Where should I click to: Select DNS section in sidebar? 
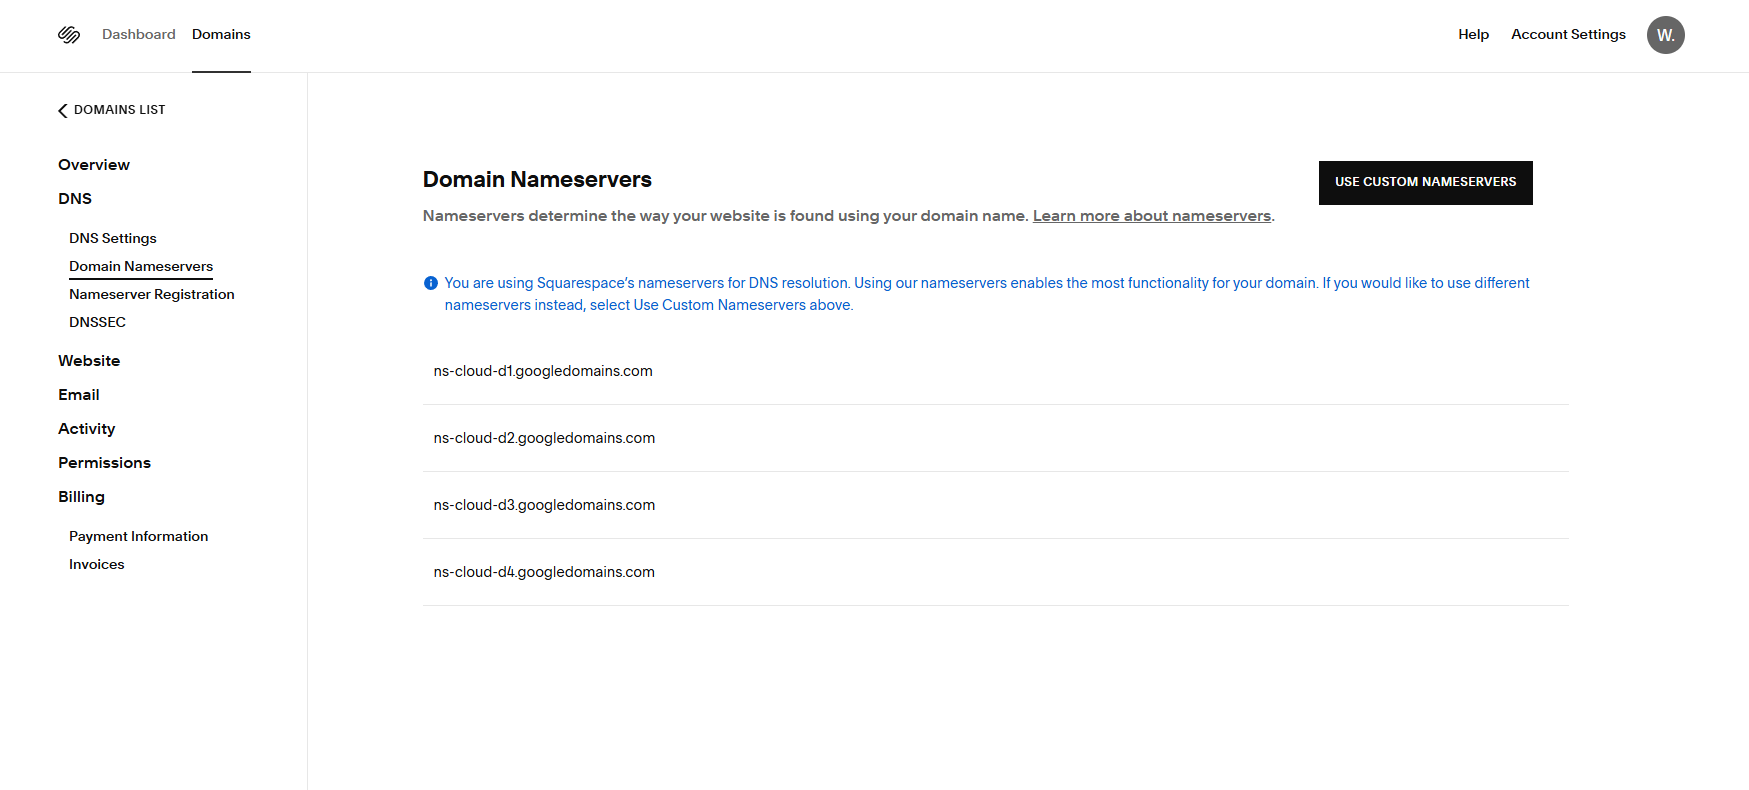75,199
